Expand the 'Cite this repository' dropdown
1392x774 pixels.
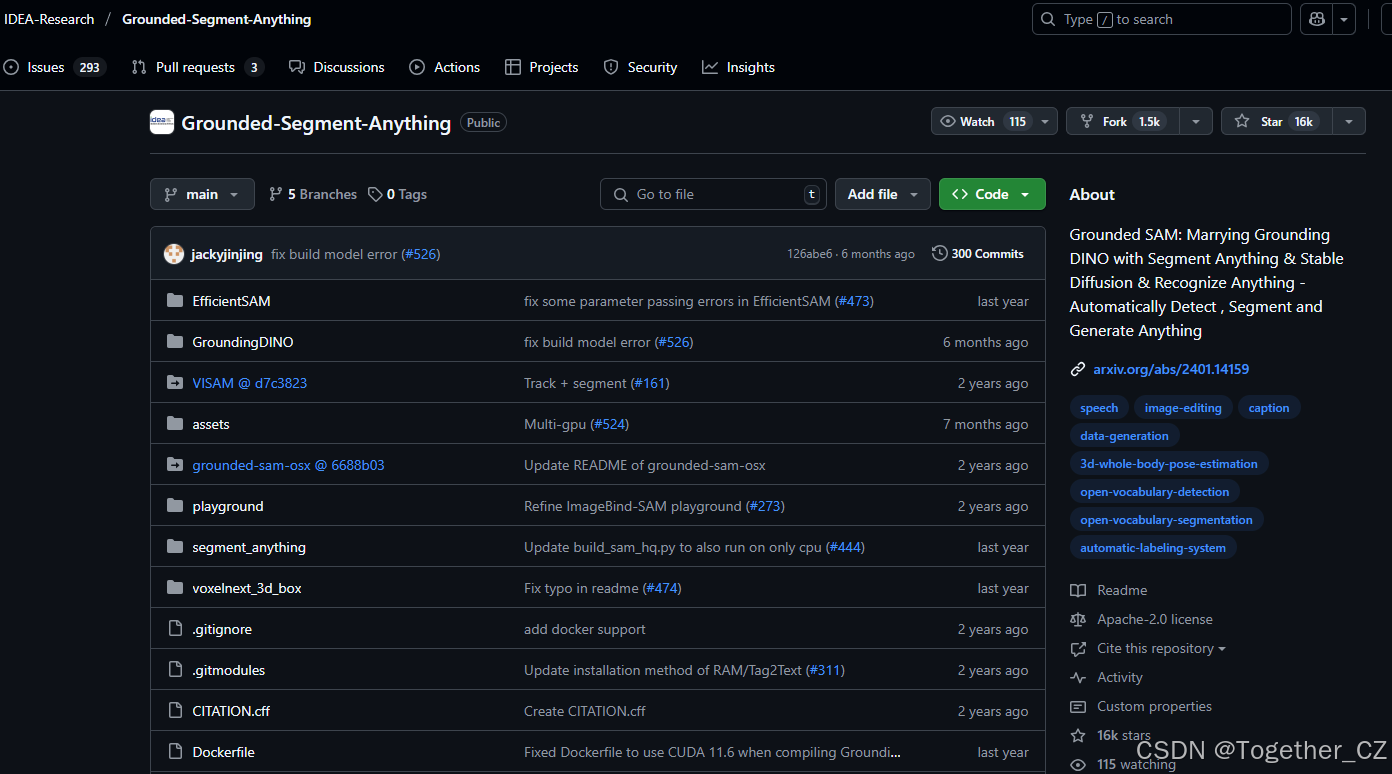pyautogui.click(x=1161, y=648)
